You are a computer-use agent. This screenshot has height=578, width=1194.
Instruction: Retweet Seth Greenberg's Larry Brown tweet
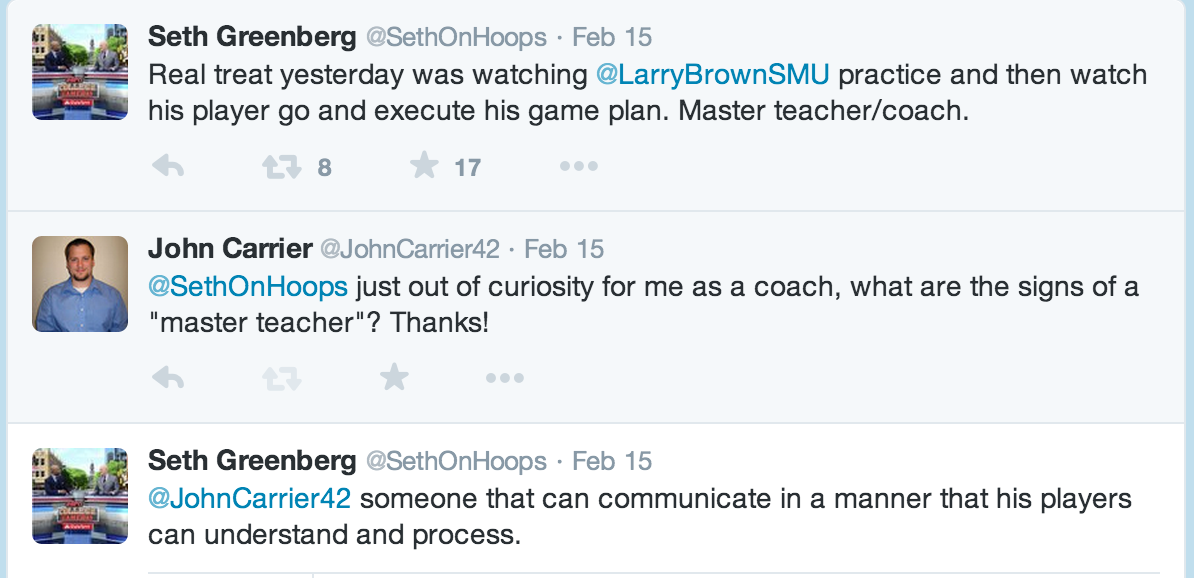(282, 167)
